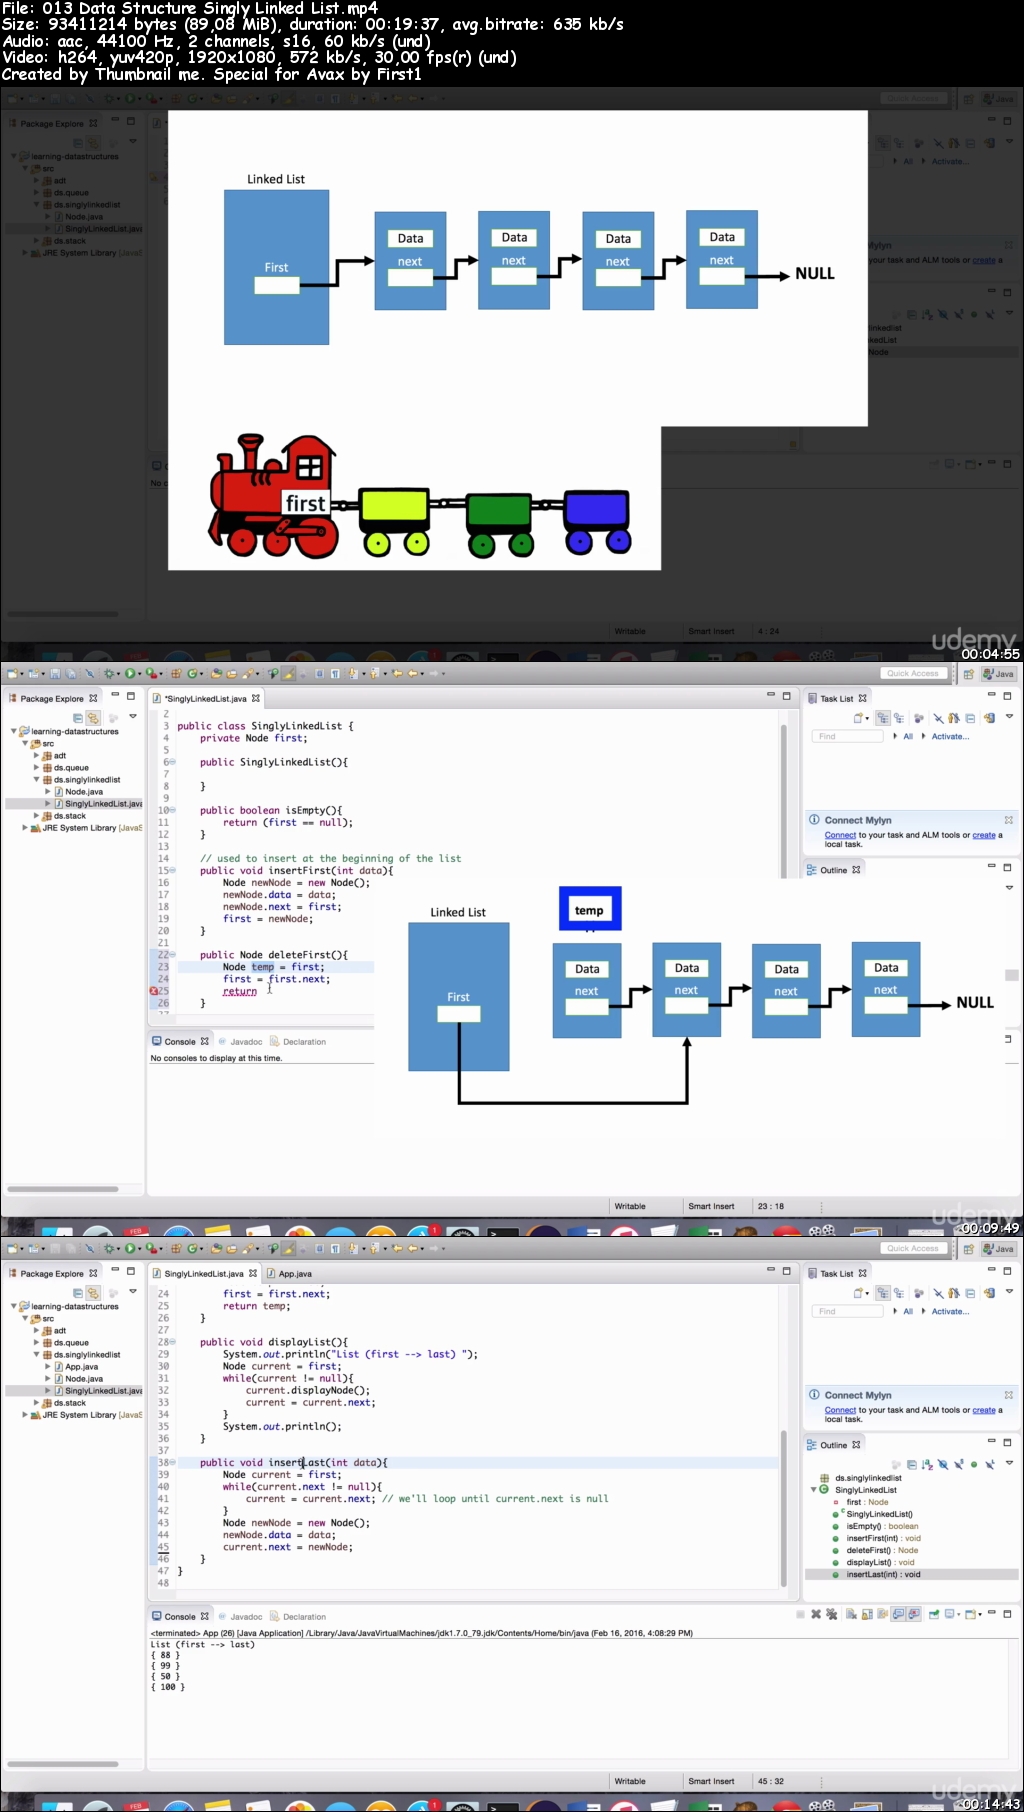The height and width of the screenshot is (1812, 1024).
Task: Toggle Categorized presentation icon in 00:14:43 Task List
Action: [883, 1293]
